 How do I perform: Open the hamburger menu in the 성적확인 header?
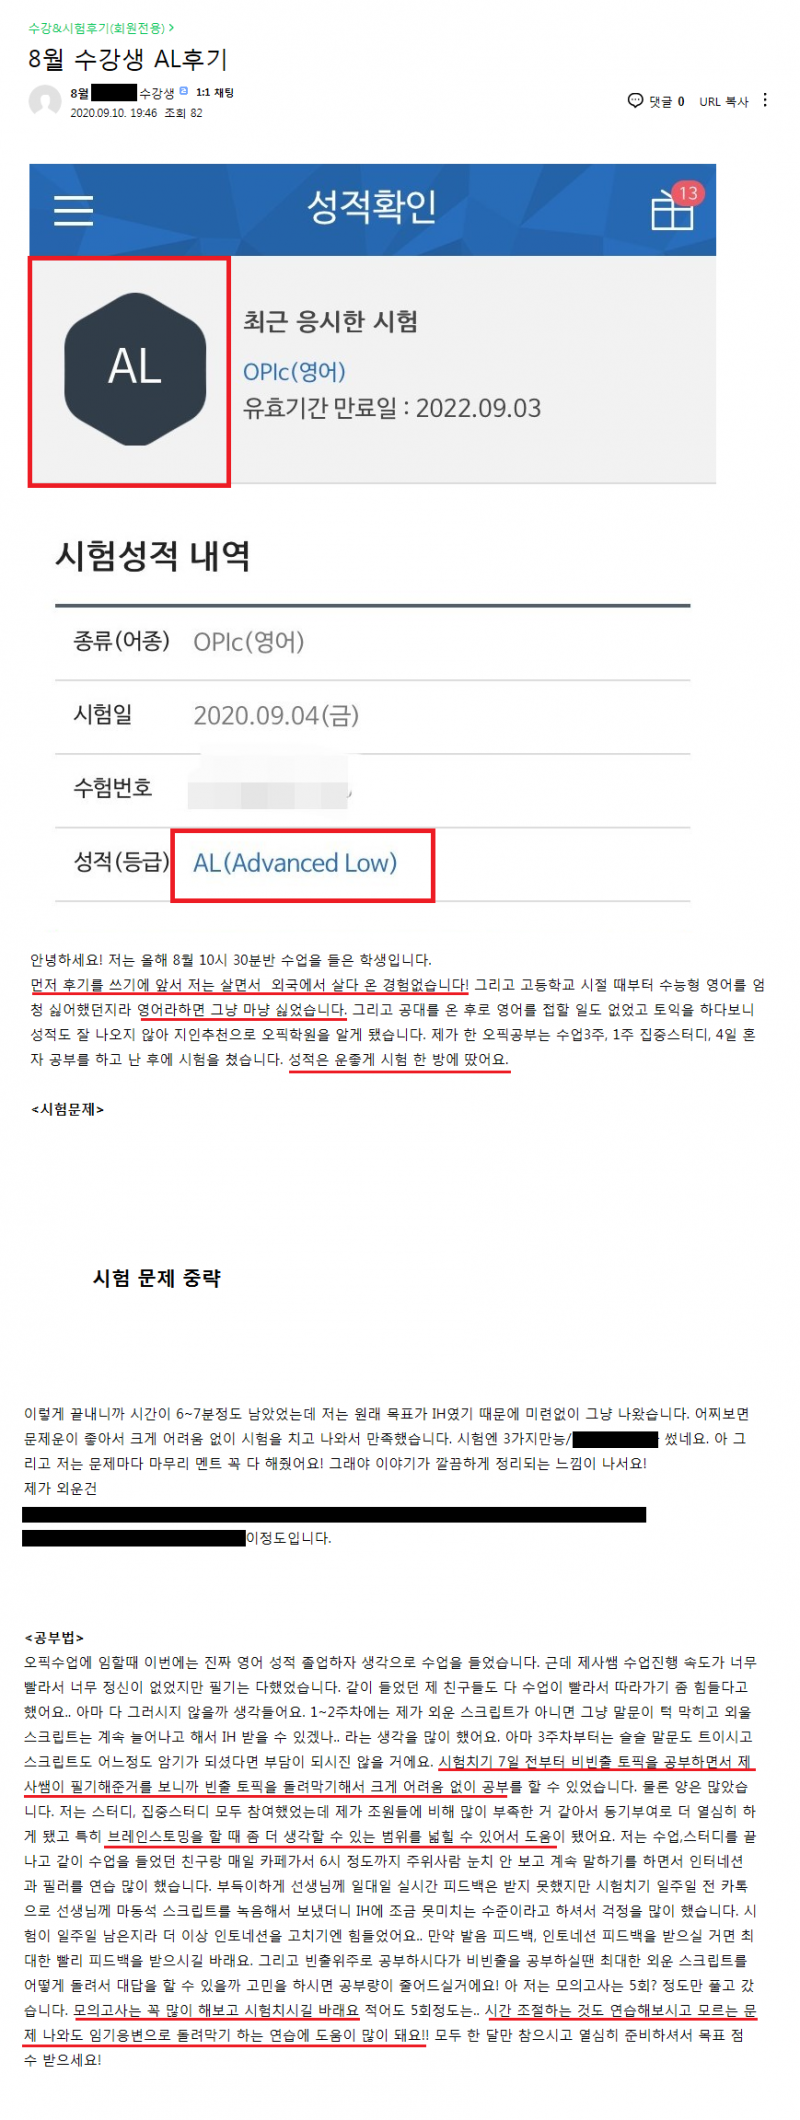click(x=73, y=210)
